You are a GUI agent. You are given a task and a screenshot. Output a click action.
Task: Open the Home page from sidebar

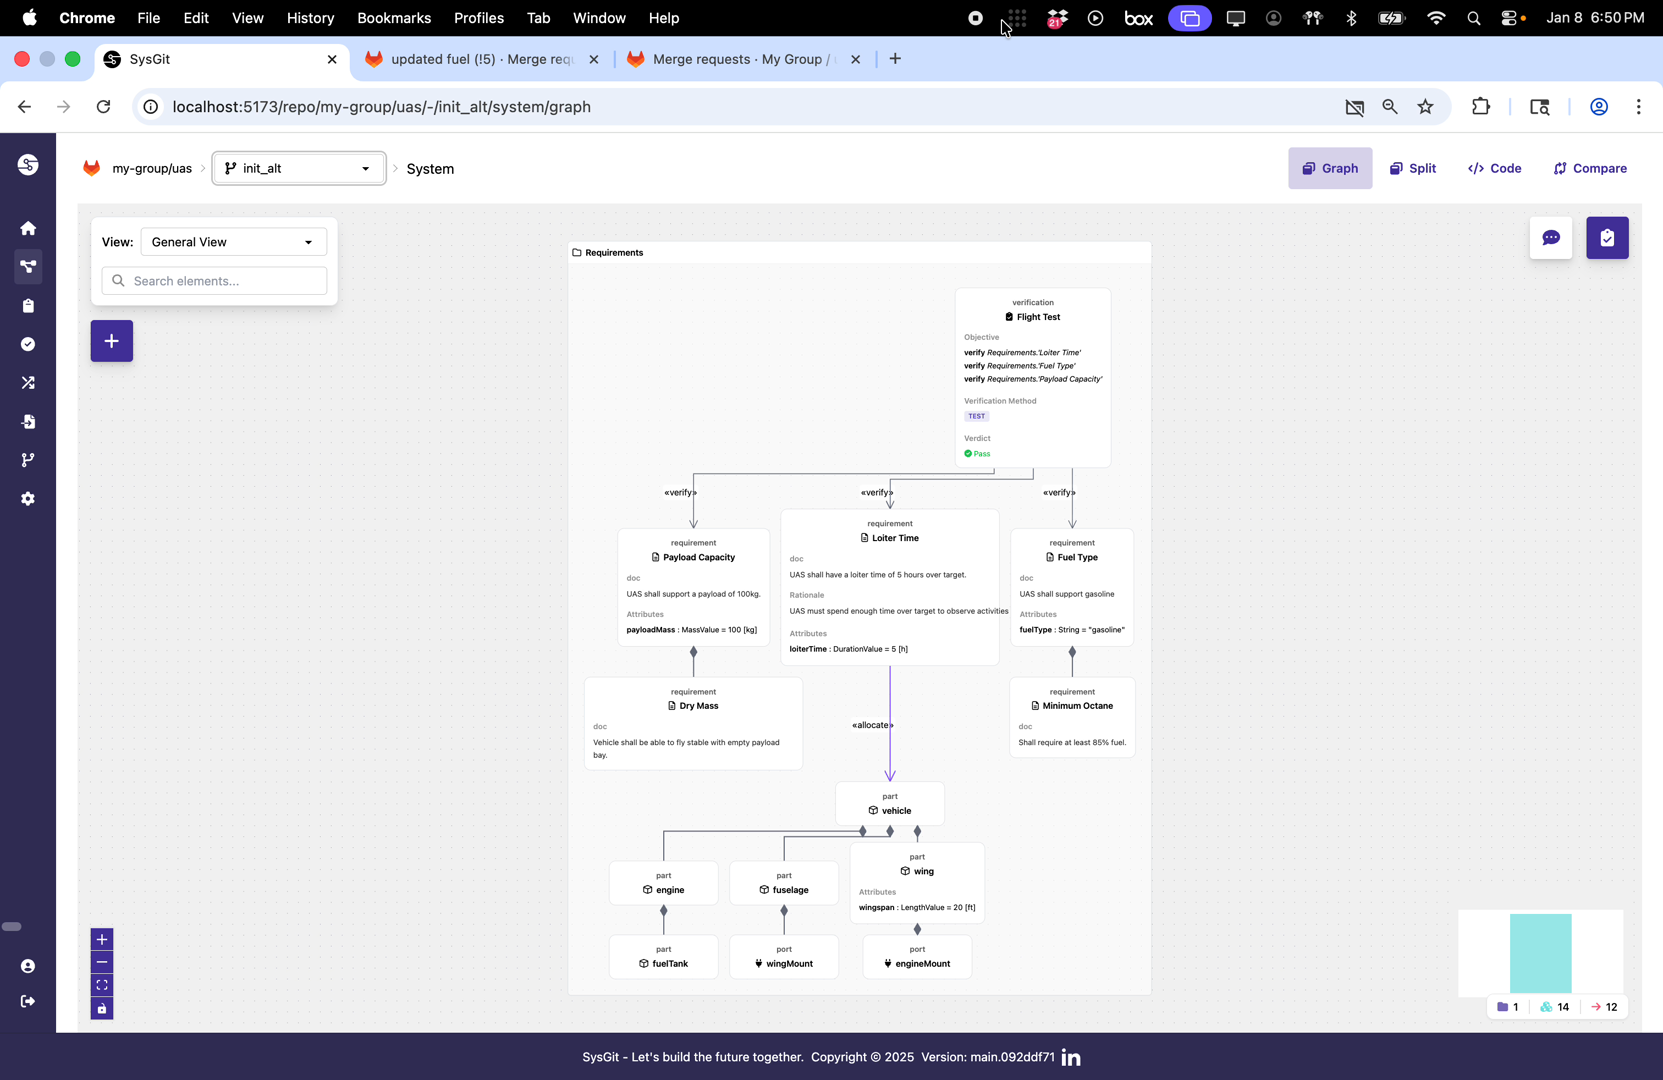pos(28,228)
